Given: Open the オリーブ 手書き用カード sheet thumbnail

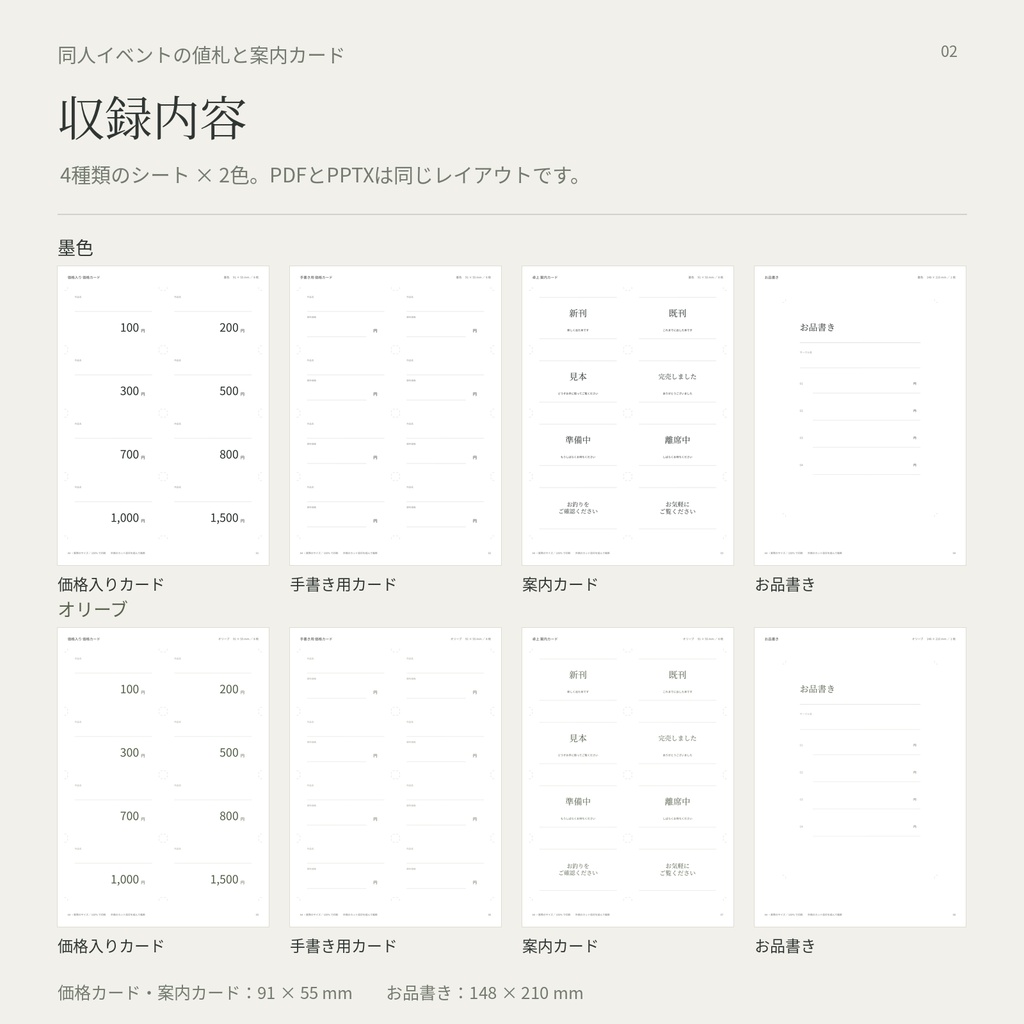Looking at the screenshot, I should tap(395, 777).
